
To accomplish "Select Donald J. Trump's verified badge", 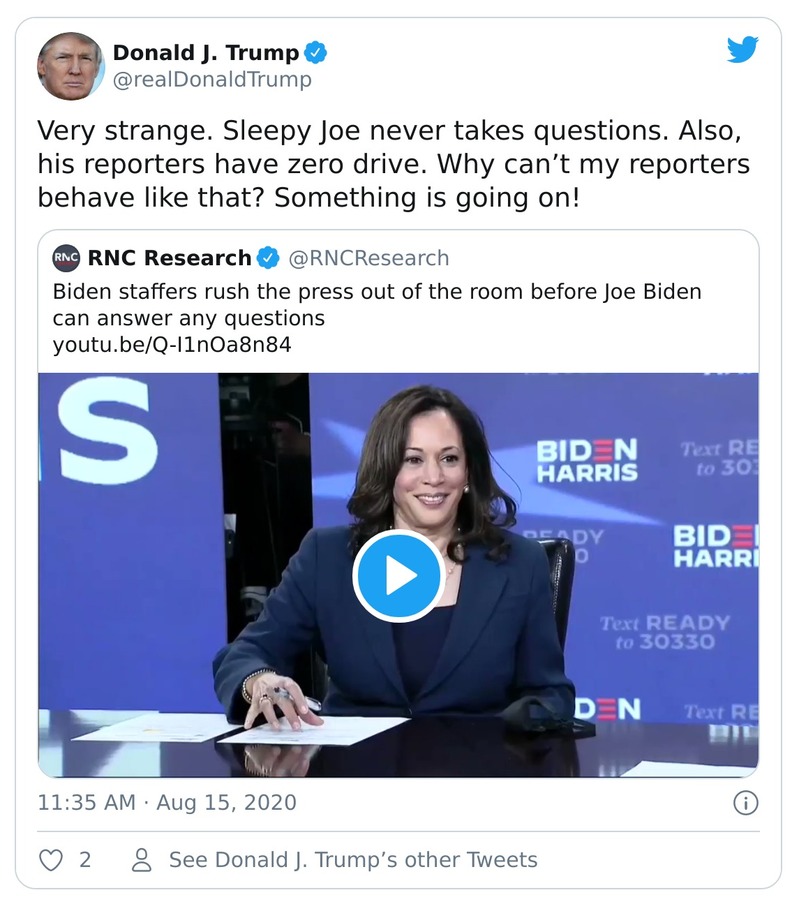I will pyautogui.click(x=313, y=52).
